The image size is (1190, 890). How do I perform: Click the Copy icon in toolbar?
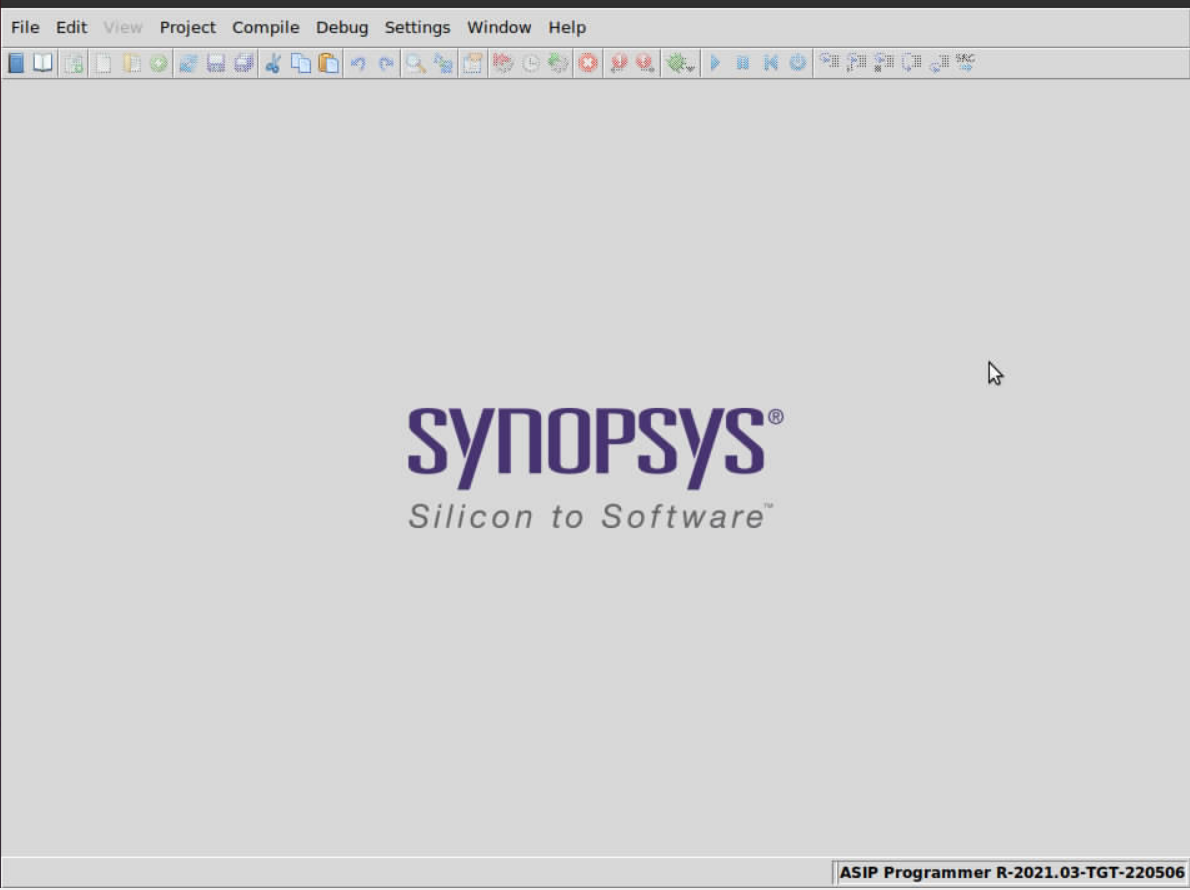(300, 63)
